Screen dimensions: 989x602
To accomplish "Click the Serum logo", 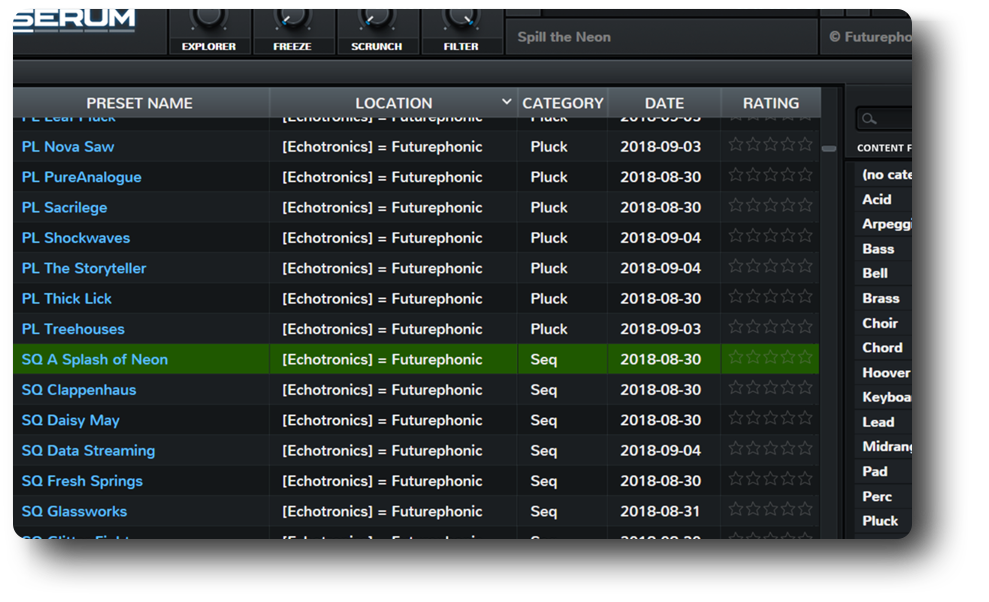I will (x=74, y=21).
